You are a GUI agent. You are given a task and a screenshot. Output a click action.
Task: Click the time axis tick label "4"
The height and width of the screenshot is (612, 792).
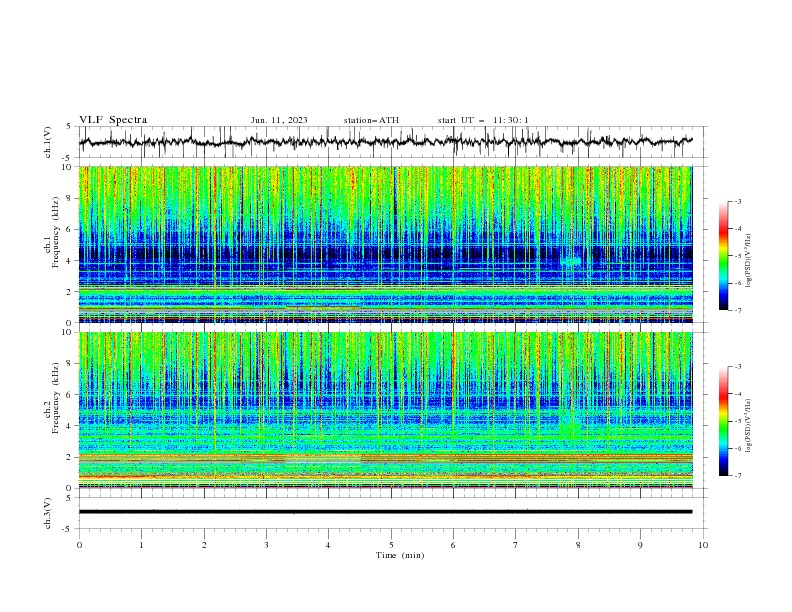pos(329,545)
